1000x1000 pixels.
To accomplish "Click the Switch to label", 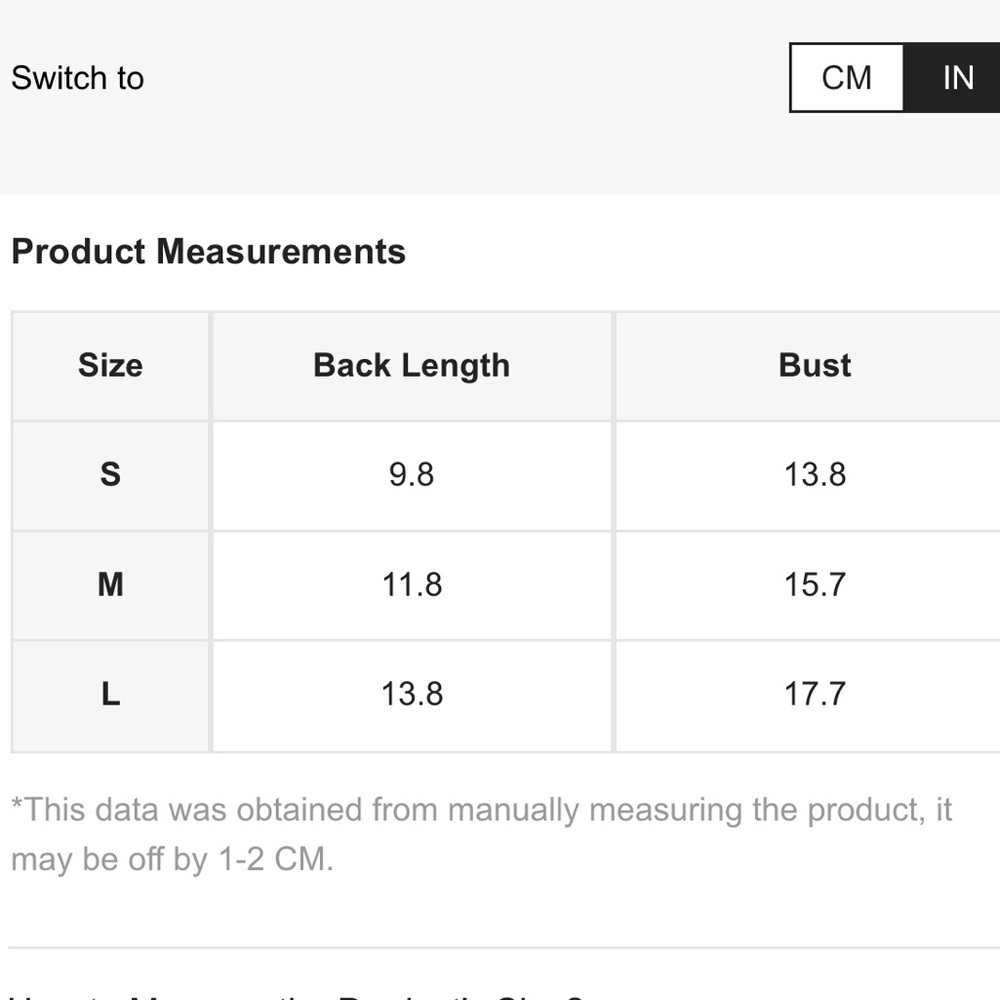I will (x=78, y=78).
